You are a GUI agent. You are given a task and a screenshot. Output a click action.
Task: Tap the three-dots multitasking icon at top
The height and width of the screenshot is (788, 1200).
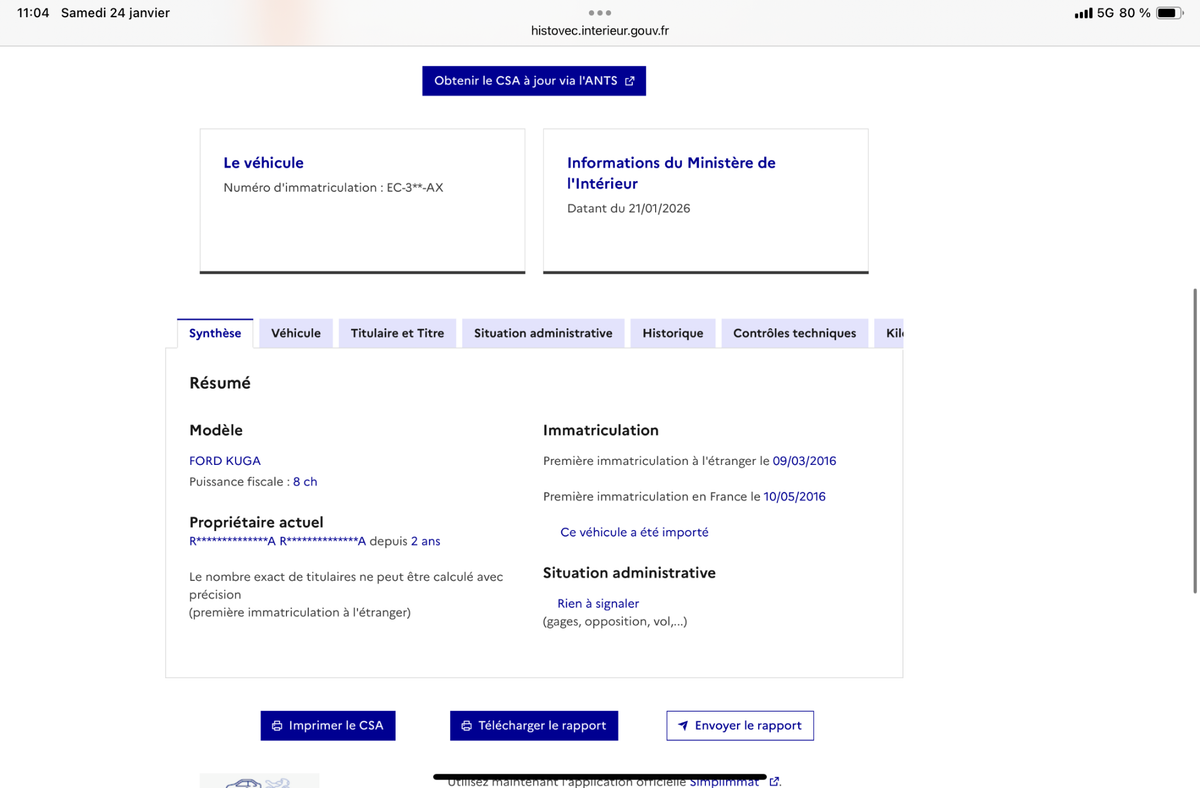(600, 13)
